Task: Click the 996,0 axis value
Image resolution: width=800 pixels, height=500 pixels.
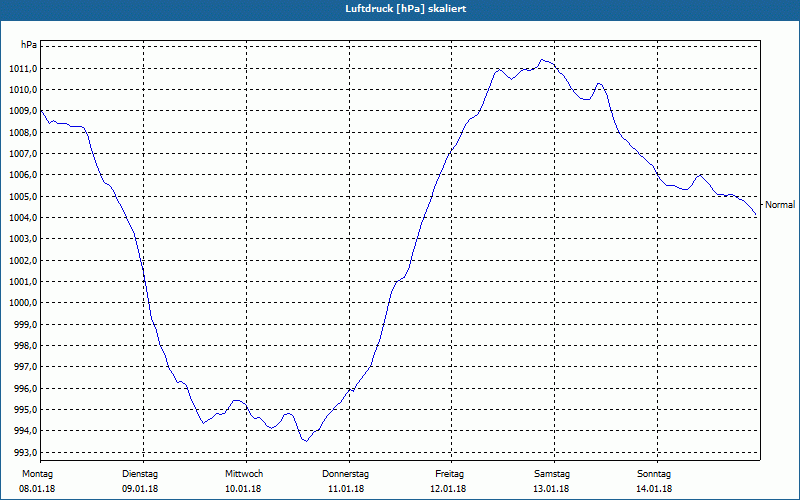Action: tap(25, 389)
